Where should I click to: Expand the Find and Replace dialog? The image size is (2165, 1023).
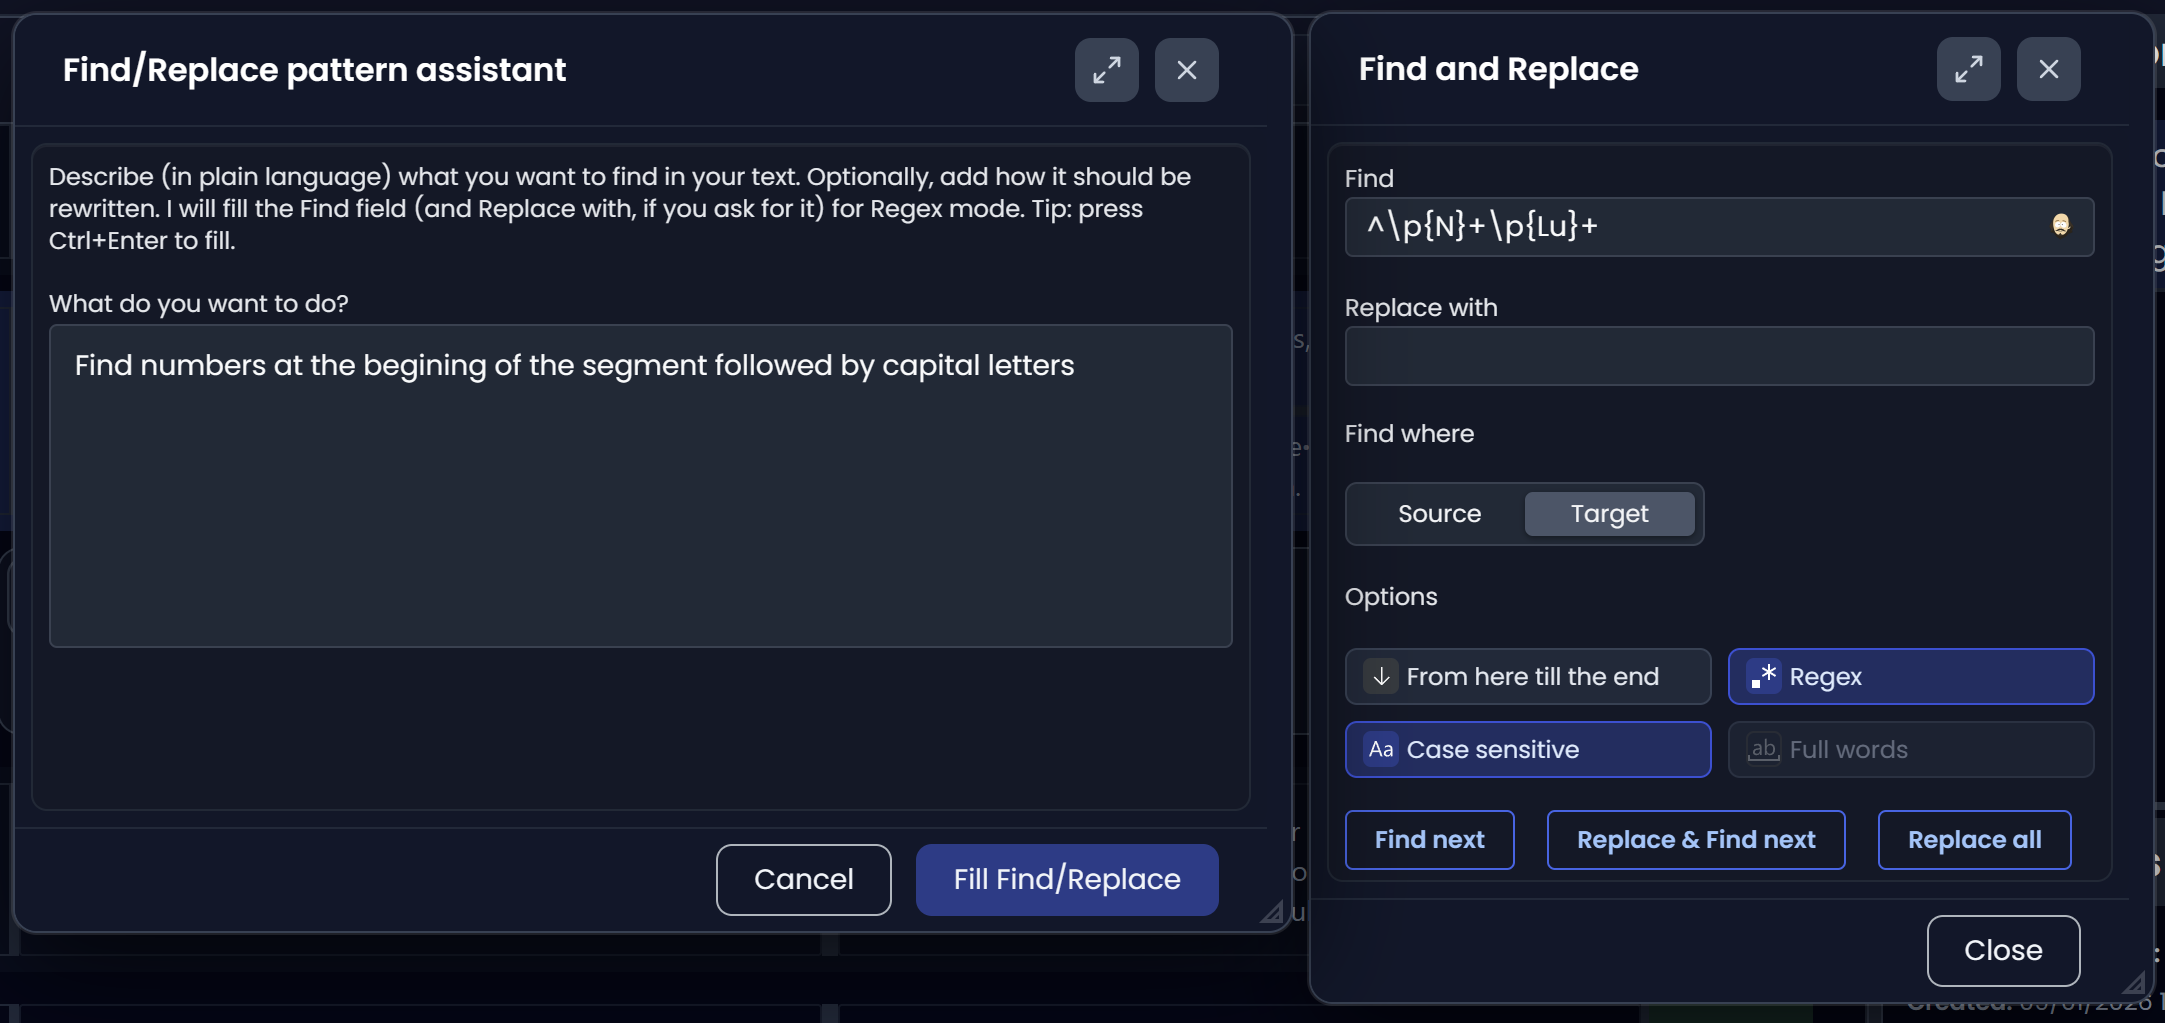pos(1968,68)
